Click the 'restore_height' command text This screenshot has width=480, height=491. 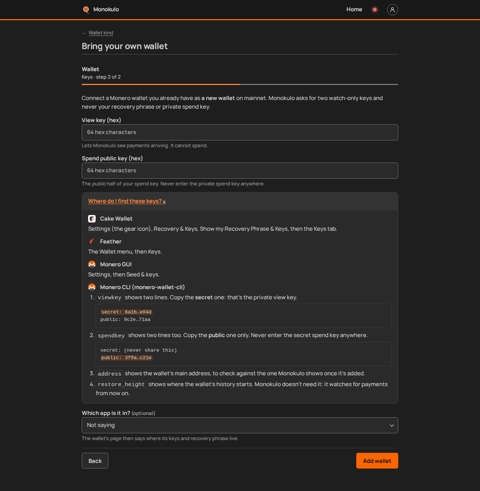121,384
